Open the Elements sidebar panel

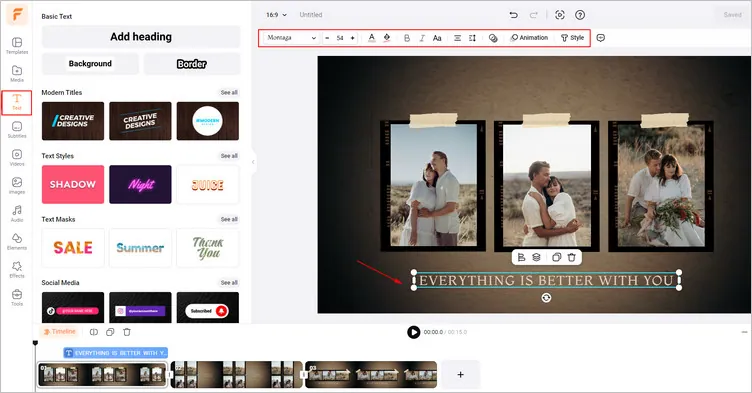(17, 242)
